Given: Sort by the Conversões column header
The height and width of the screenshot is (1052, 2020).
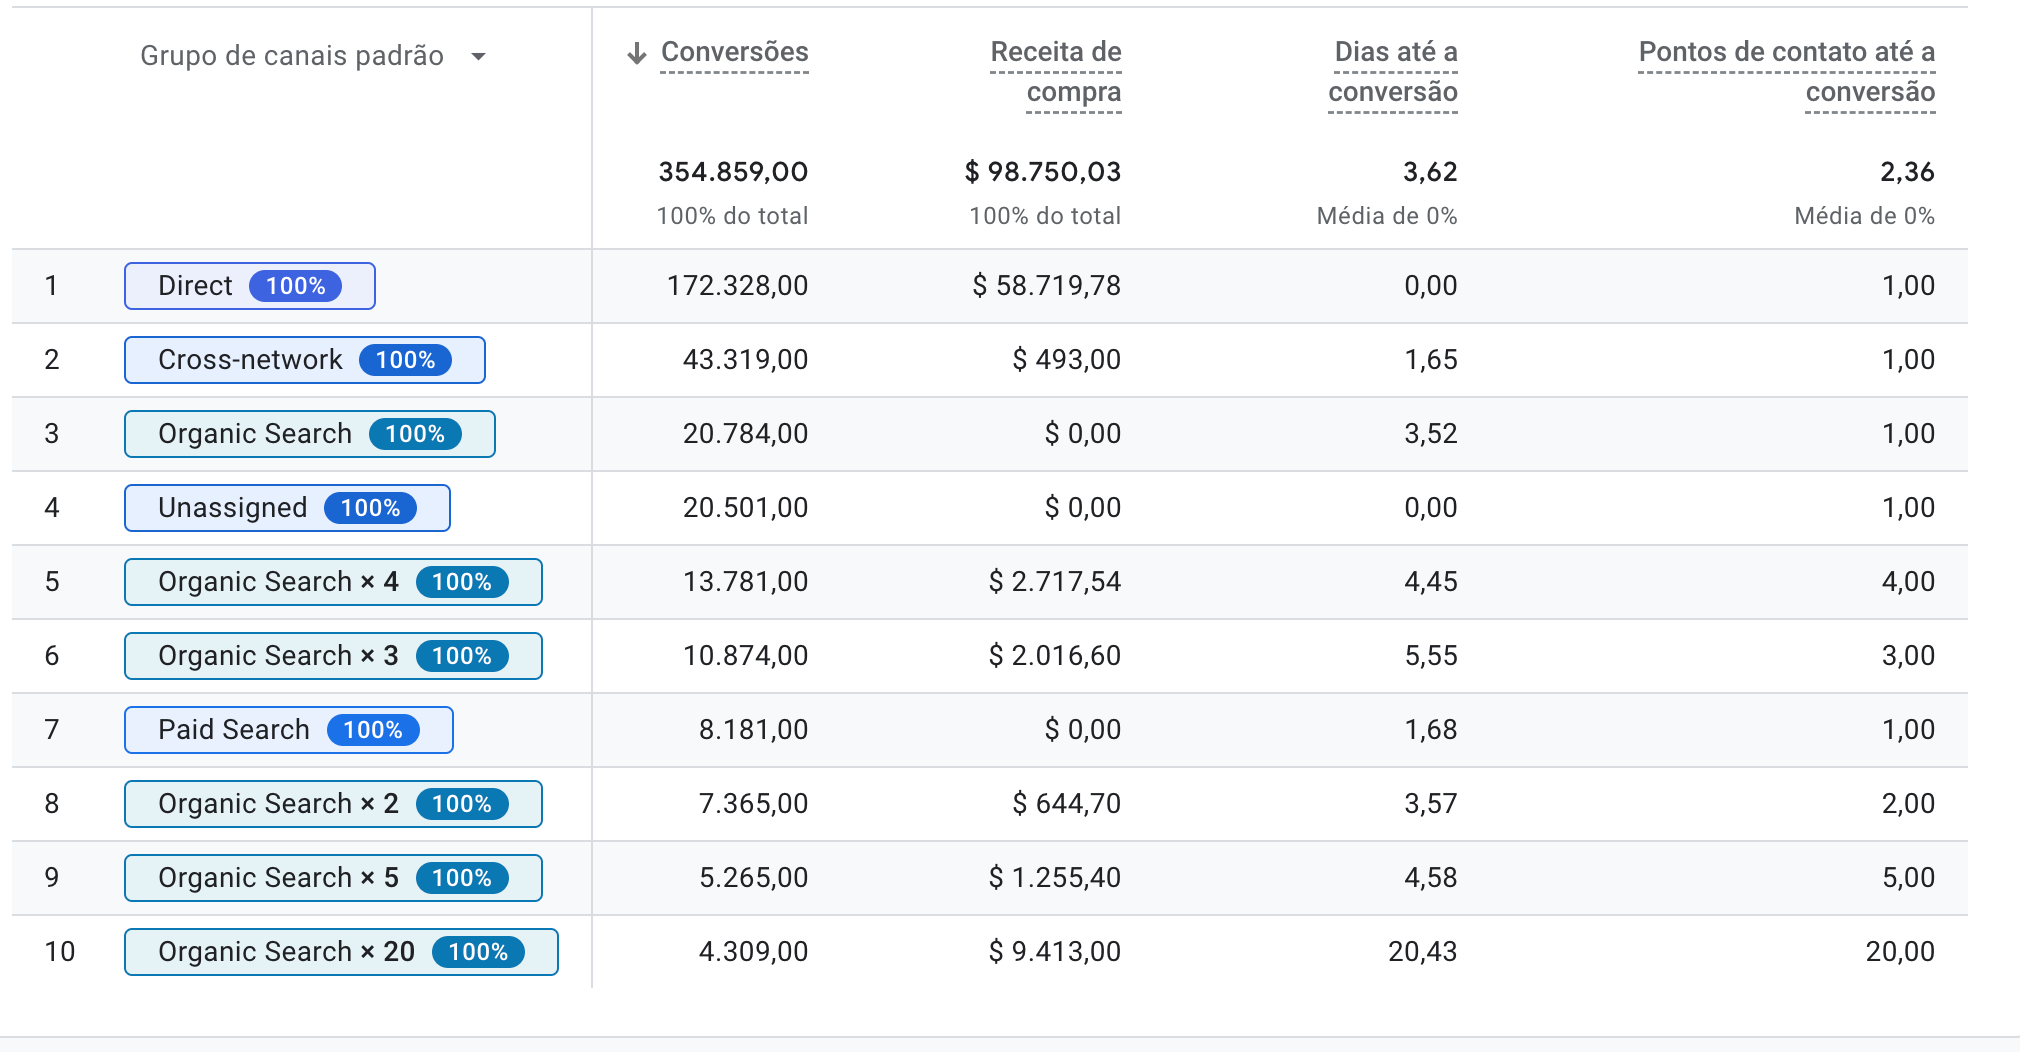Looking at the screenshot, I should pyautogui.click(x=734, y=52).
